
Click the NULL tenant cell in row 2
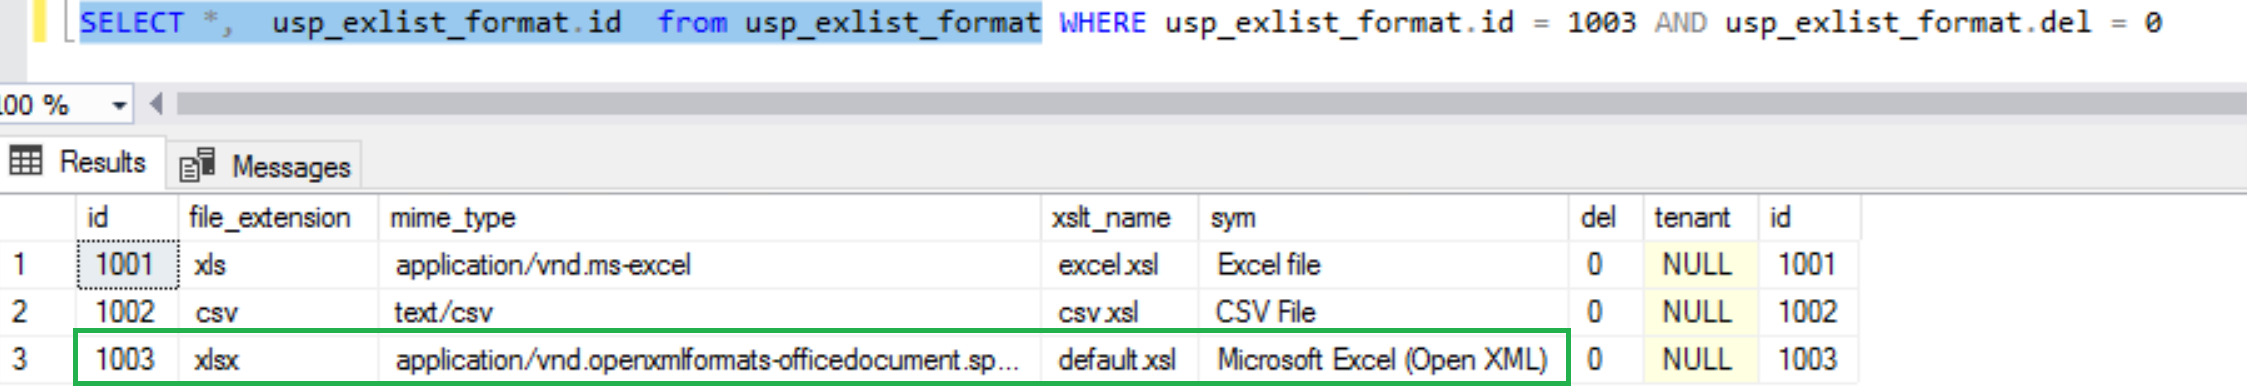coord(1698,312)
